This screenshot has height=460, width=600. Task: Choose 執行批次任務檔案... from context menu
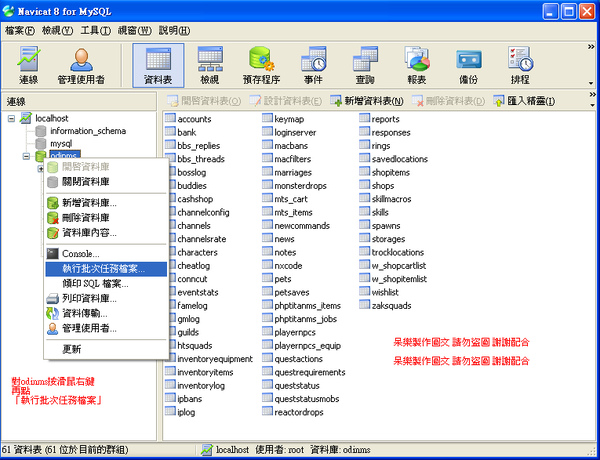(x=106, y=269)
